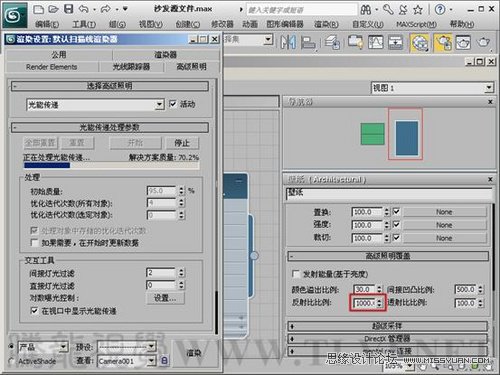Click the Mirror tool icon
Viewport: 500px width, 375px height.
(x=288, y=42)
